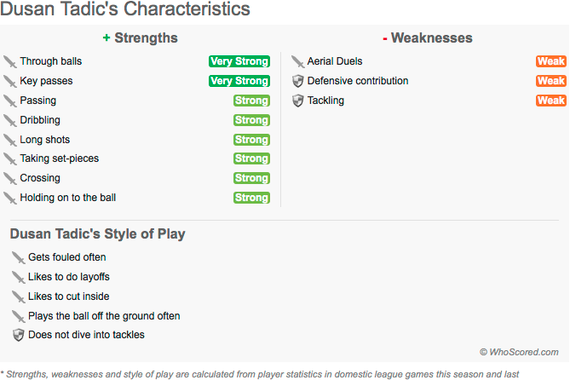
Task: Click the Strengths column heading
Action: click(x=140, y=38)
